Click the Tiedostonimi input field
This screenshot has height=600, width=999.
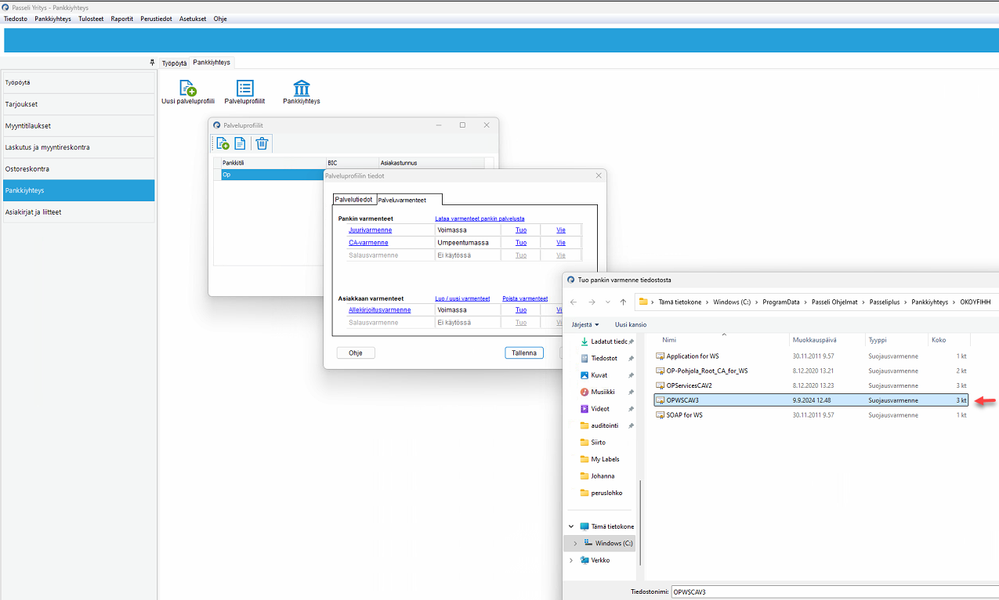coord(835,592)
